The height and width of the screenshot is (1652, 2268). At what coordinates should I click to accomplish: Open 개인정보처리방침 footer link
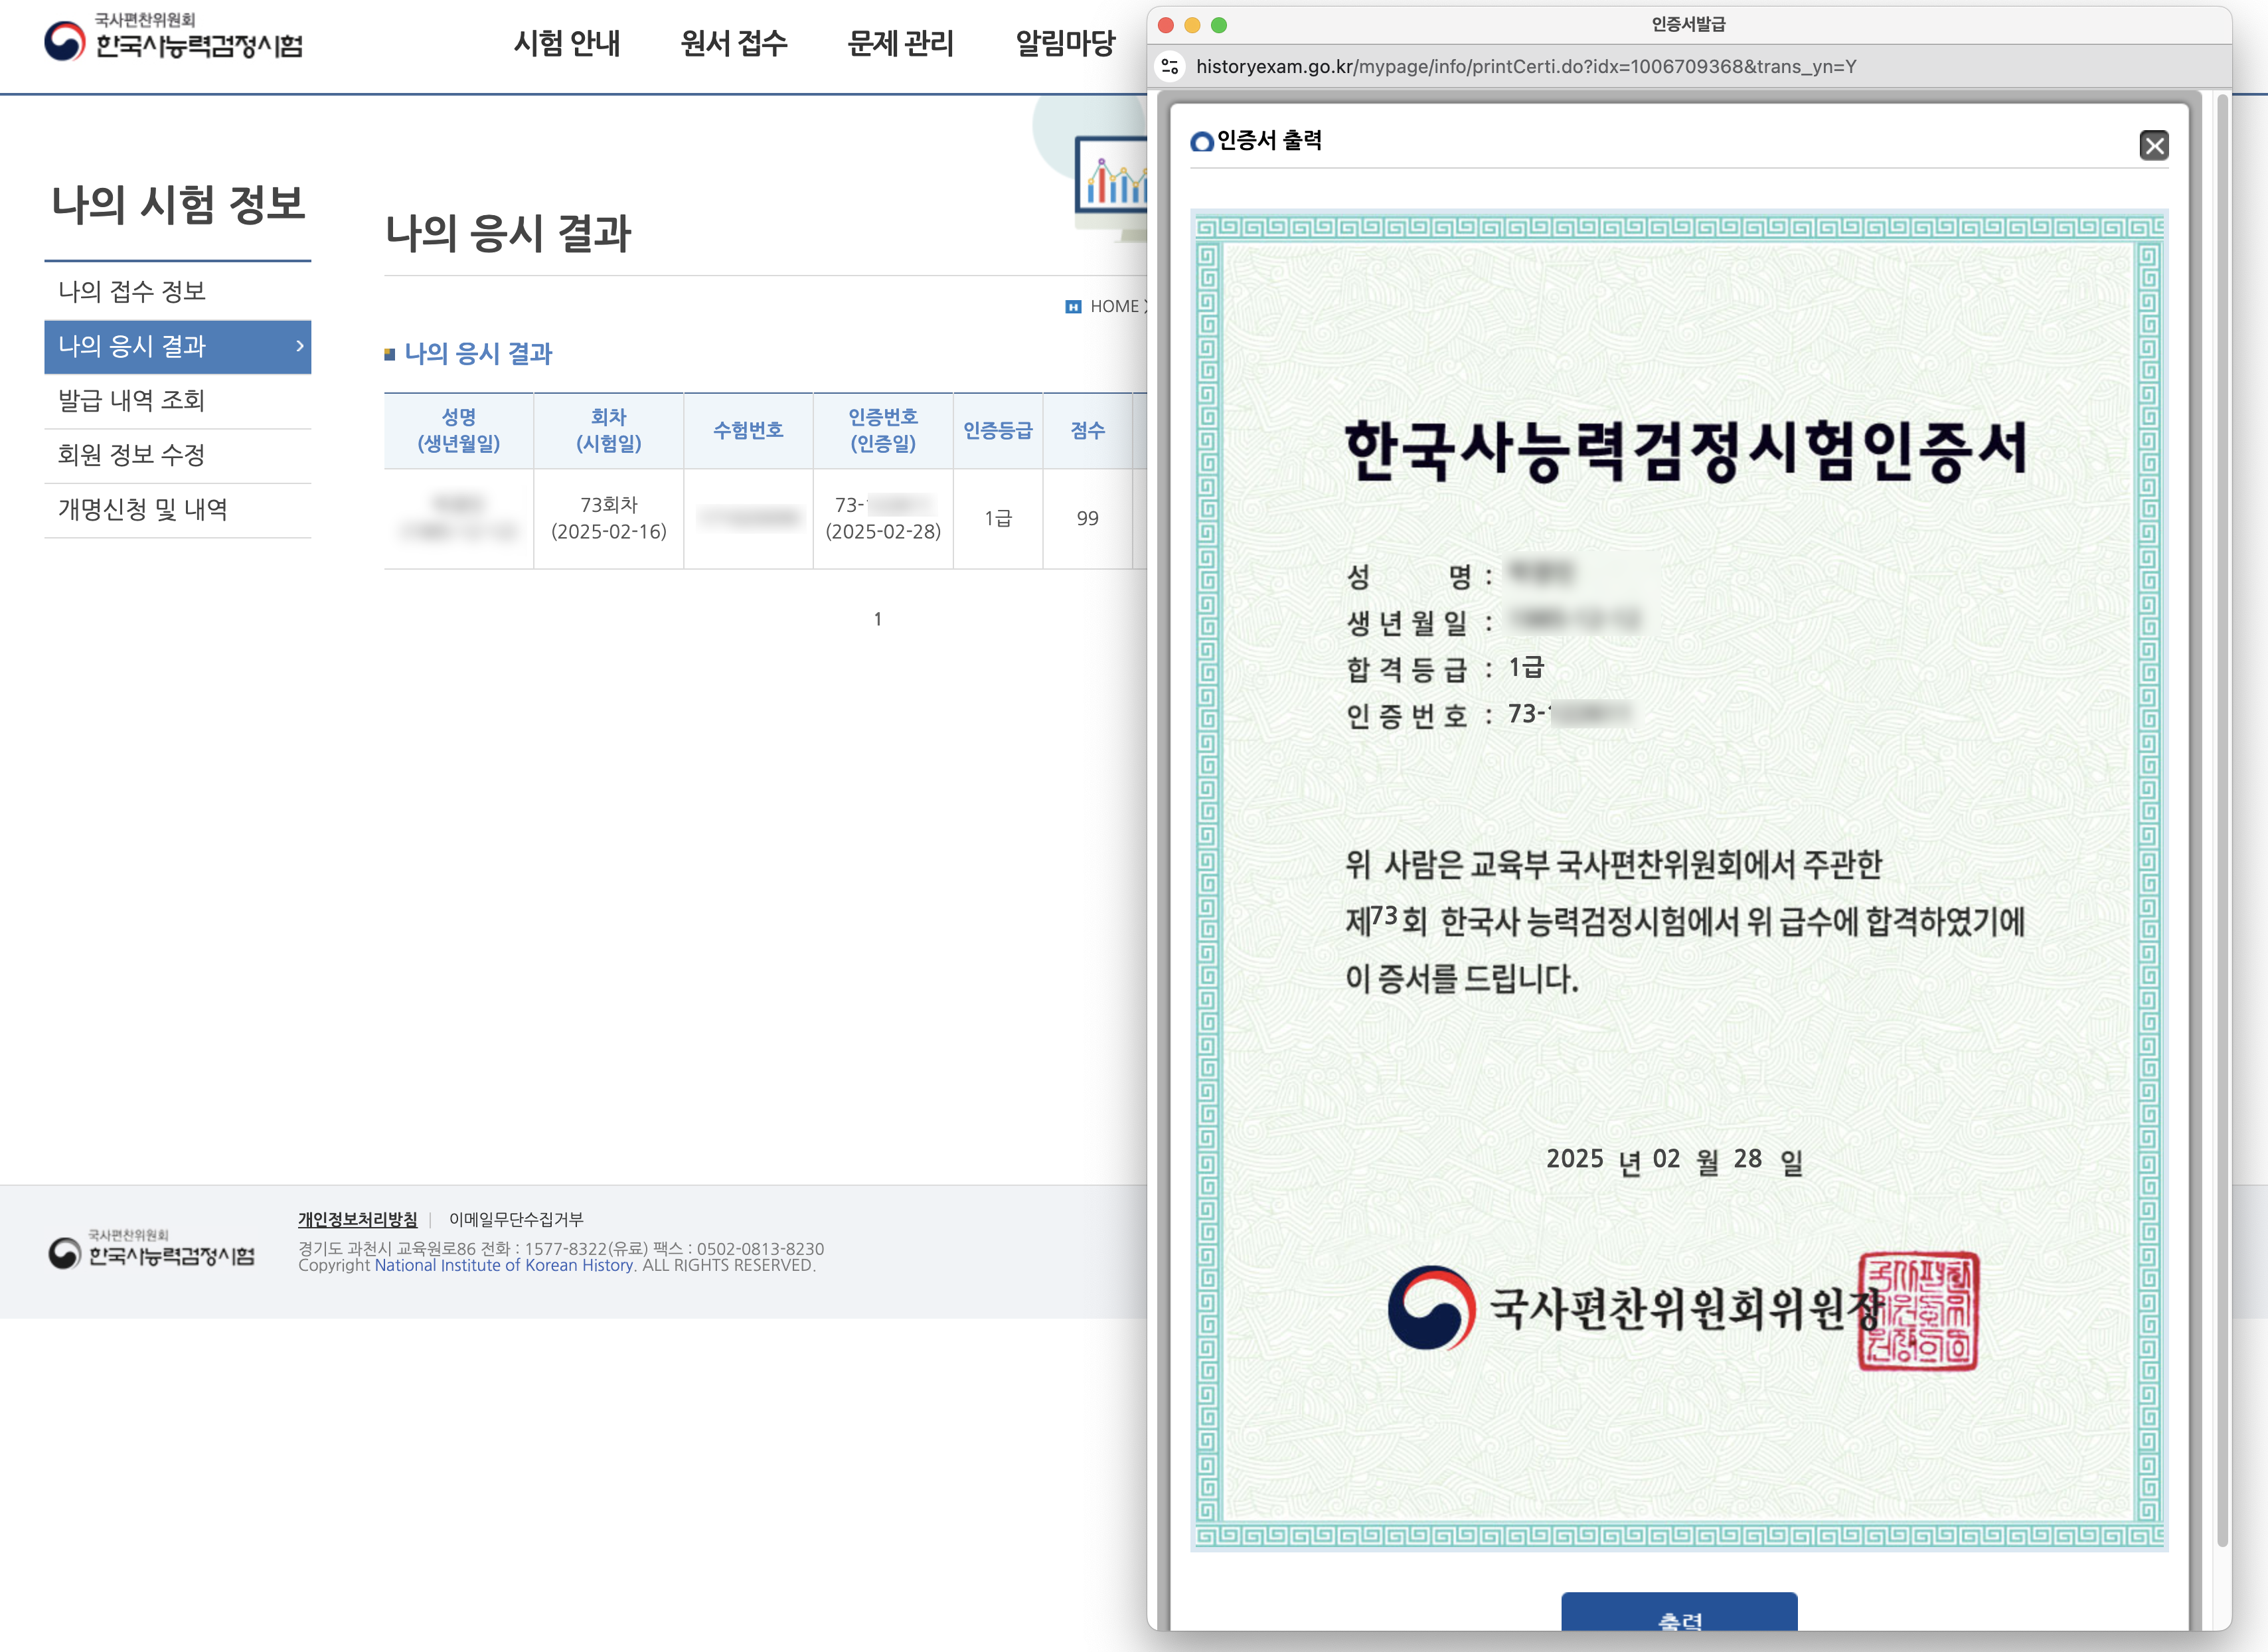tap(357, 1219)
